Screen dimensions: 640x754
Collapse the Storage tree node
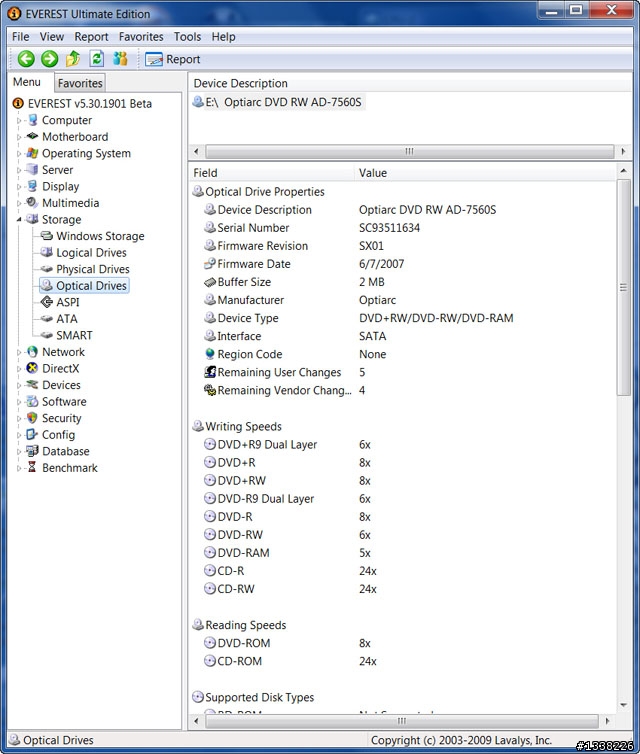coord(19,220)
